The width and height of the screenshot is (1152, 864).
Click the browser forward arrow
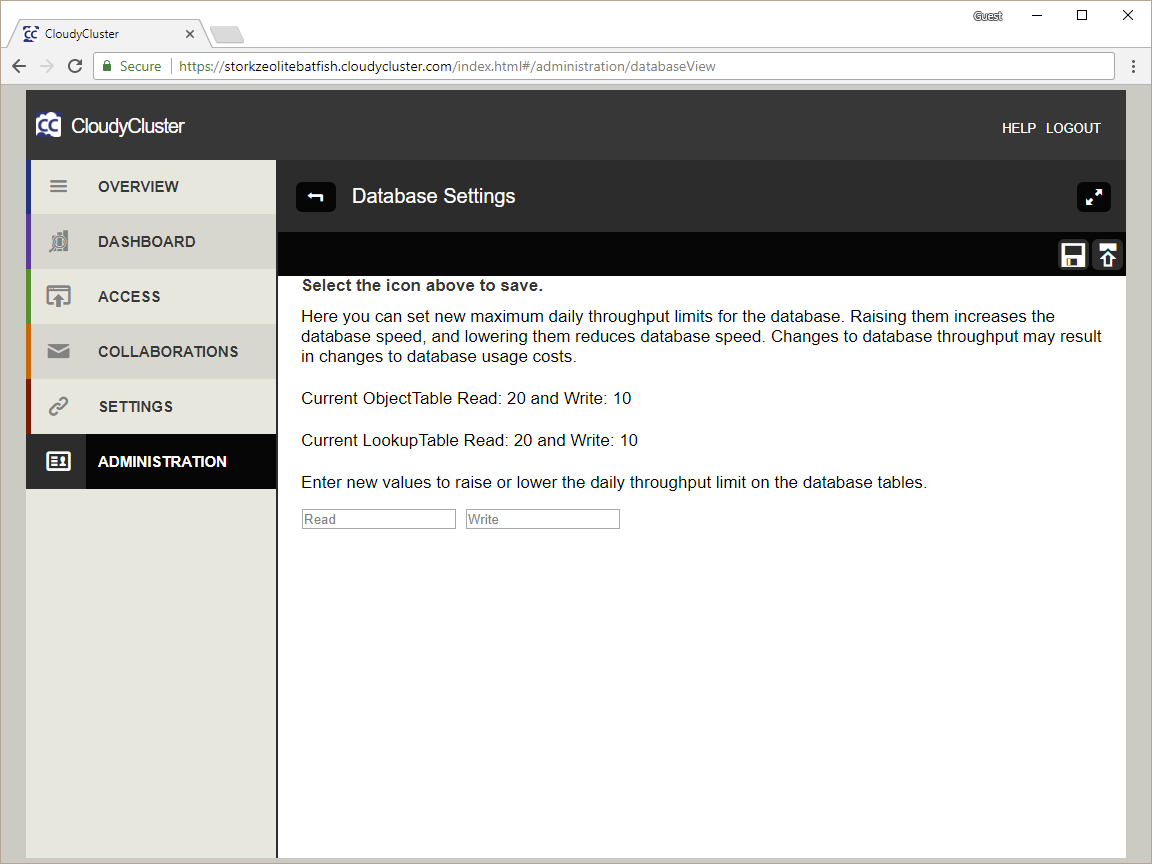coord(47,66)
